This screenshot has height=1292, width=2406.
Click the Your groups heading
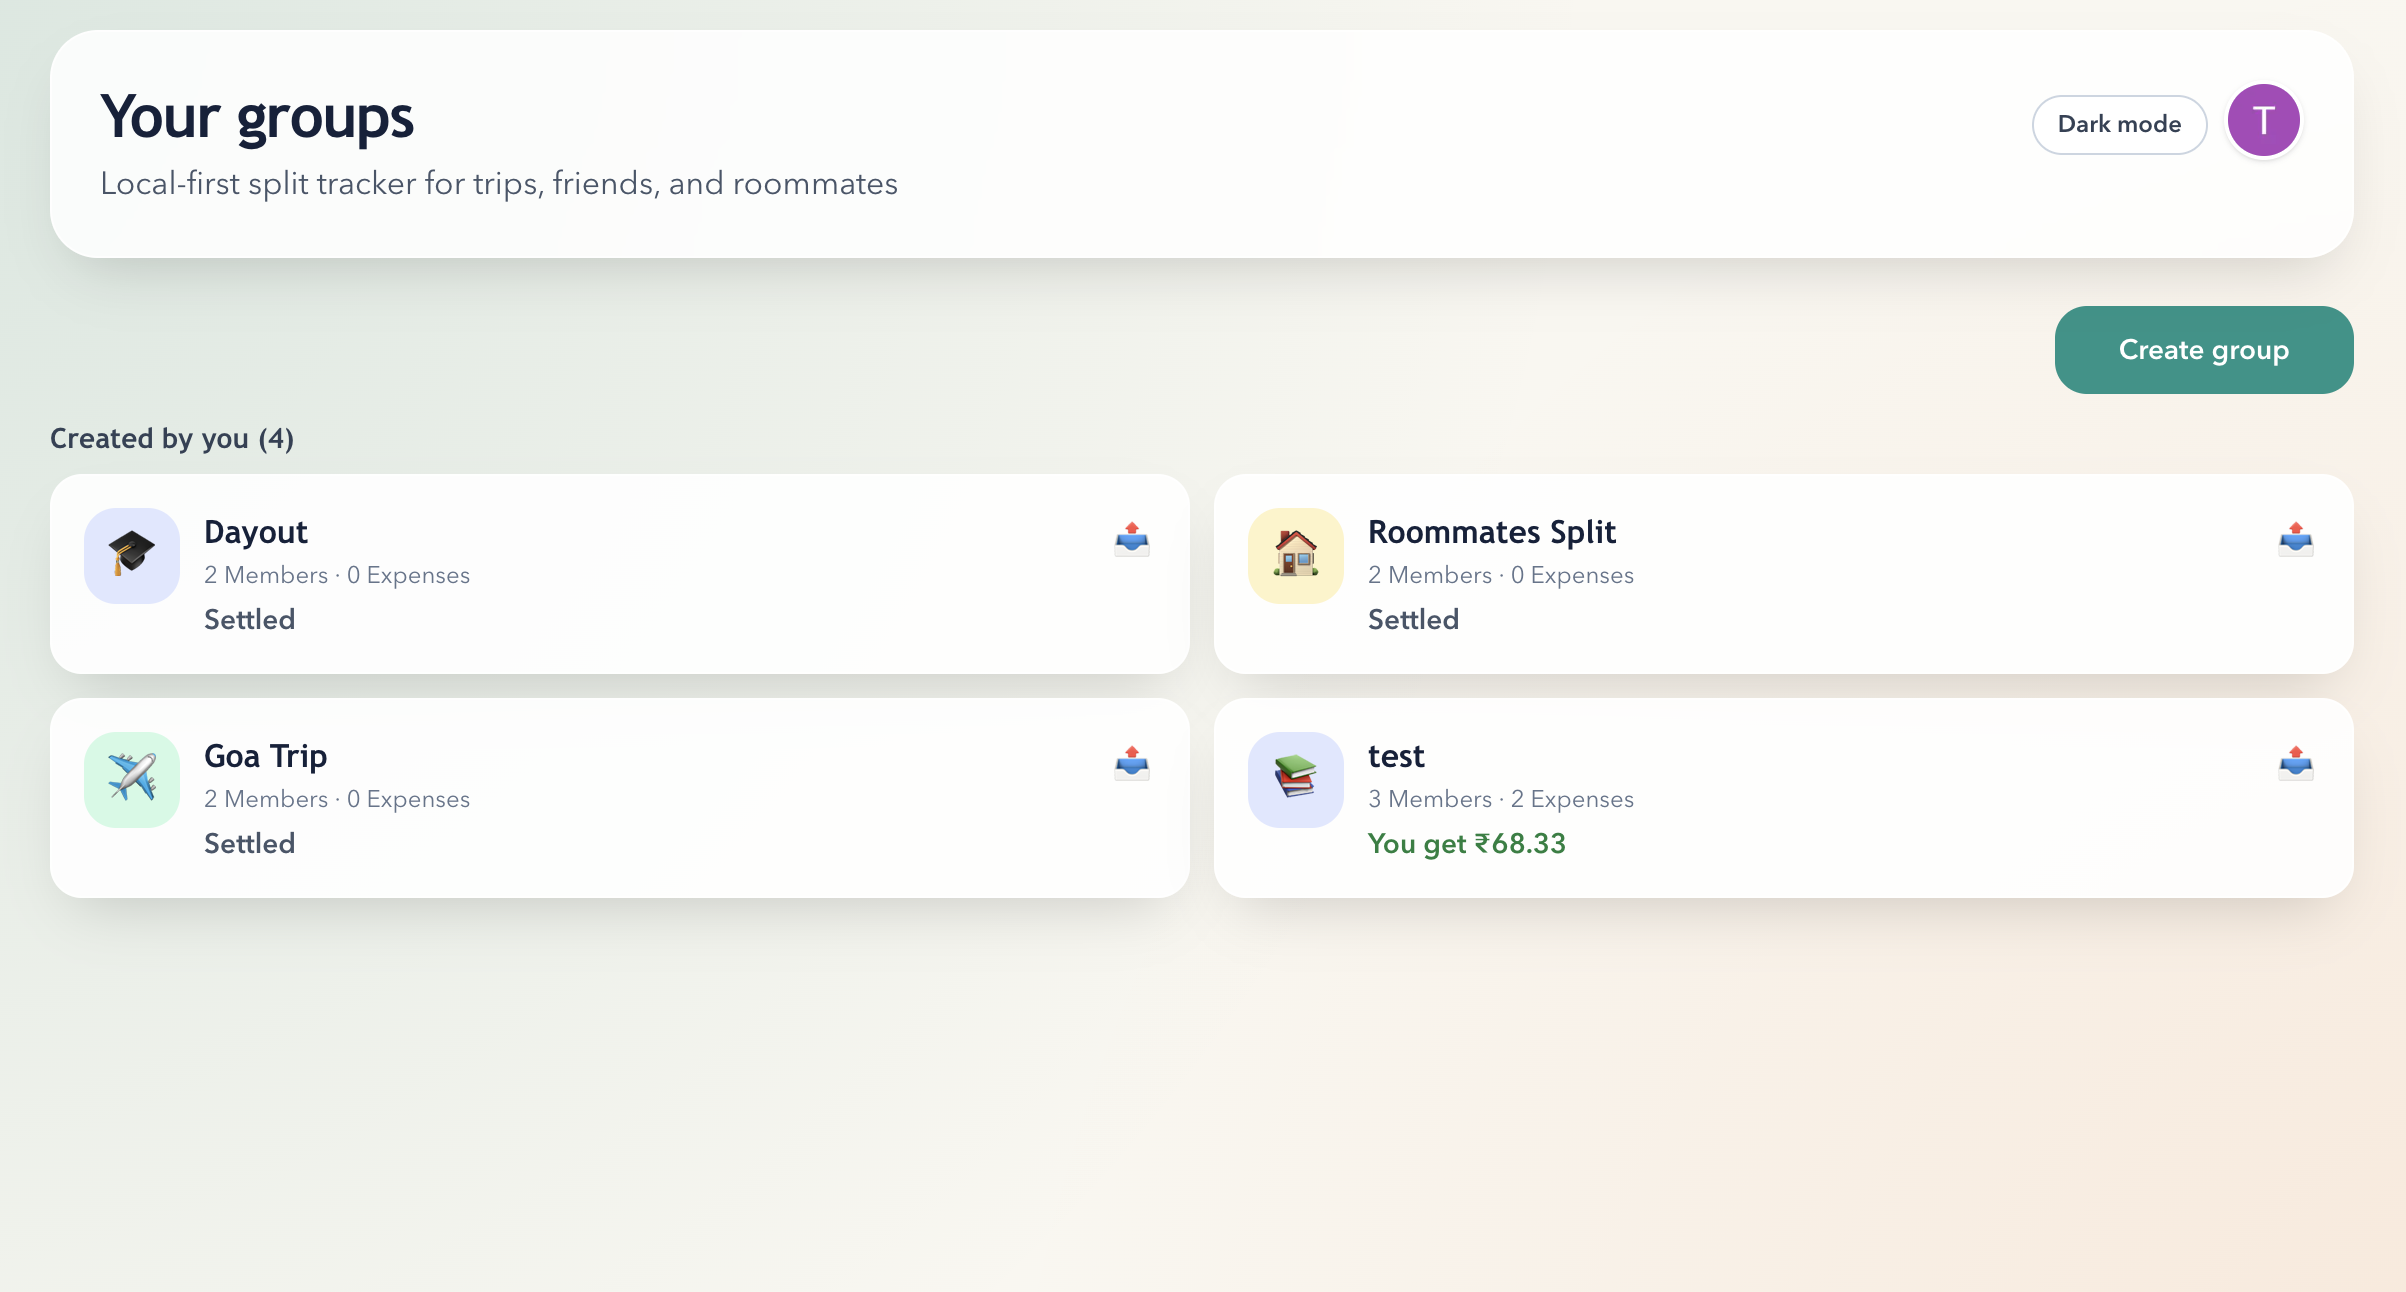(257, 117)
